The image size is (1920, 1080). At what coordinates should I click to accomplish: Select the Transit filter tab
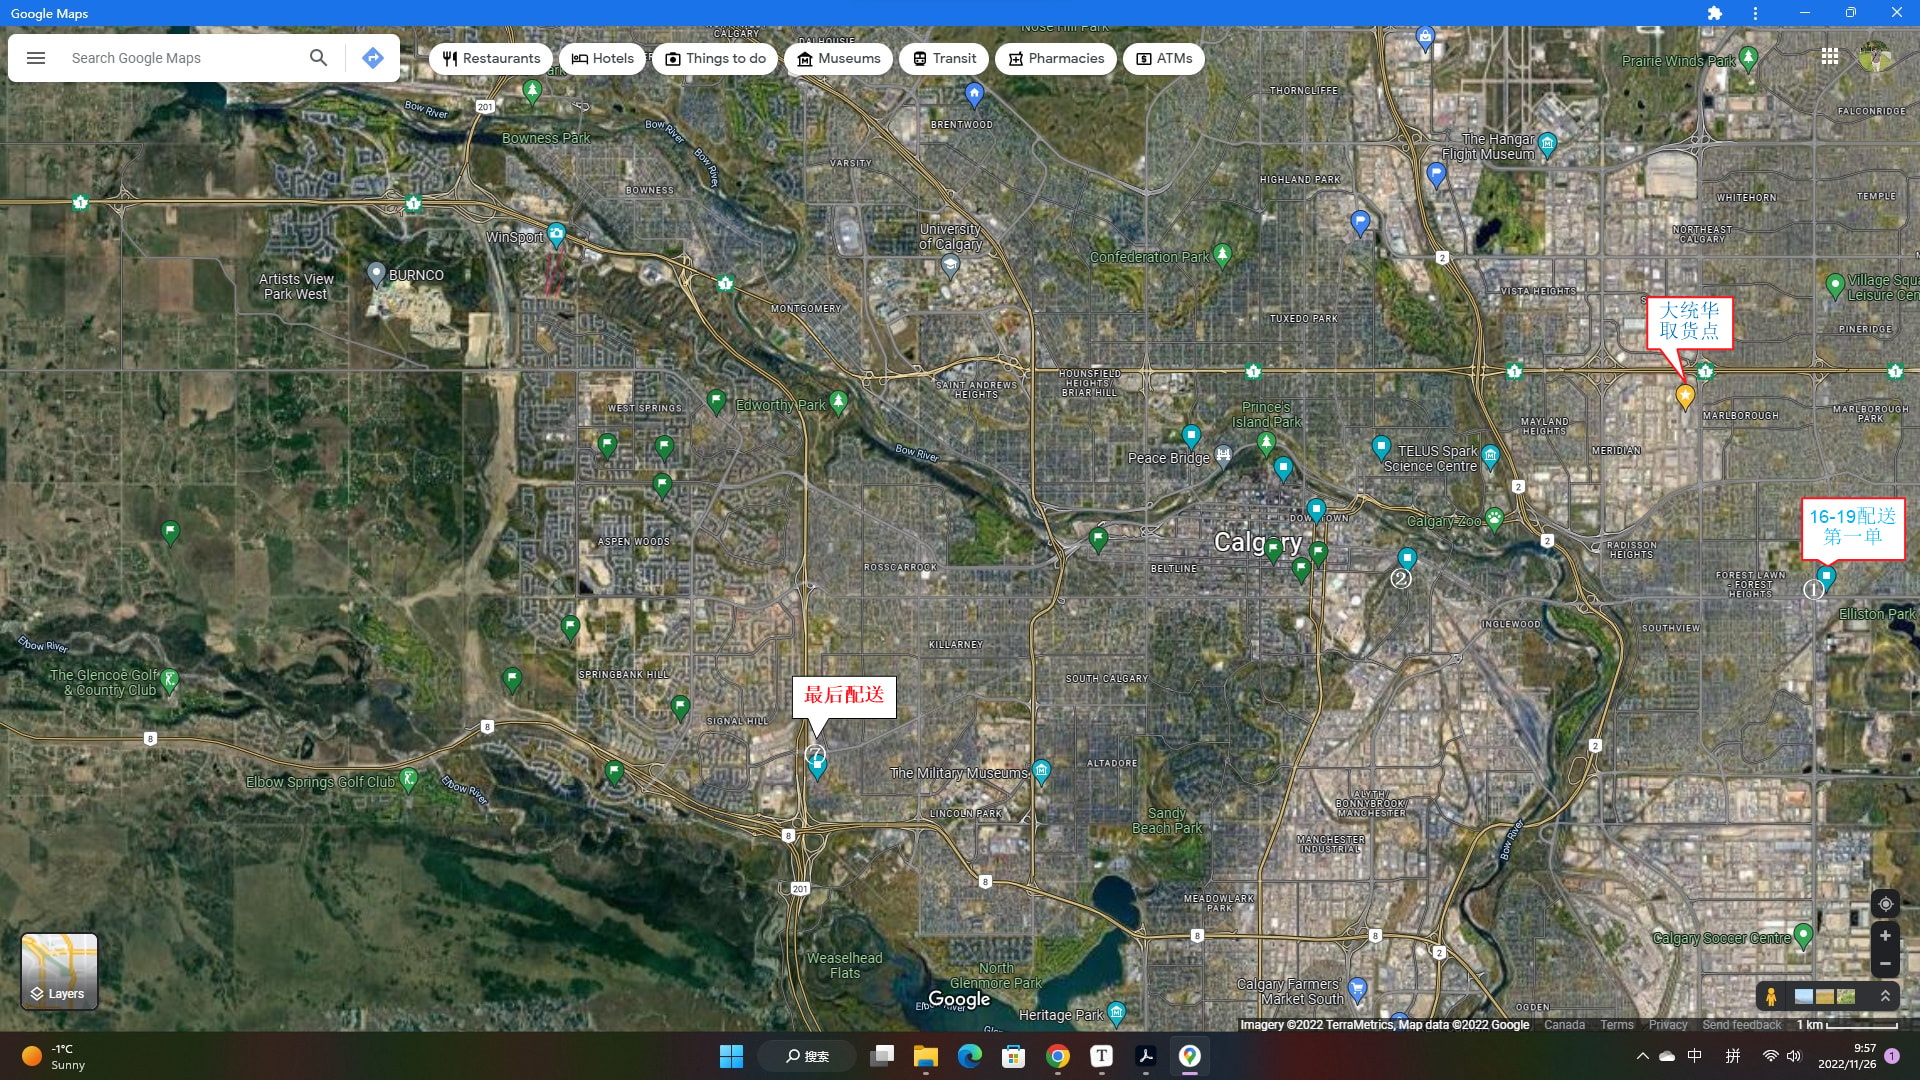[x=944, y=58]
